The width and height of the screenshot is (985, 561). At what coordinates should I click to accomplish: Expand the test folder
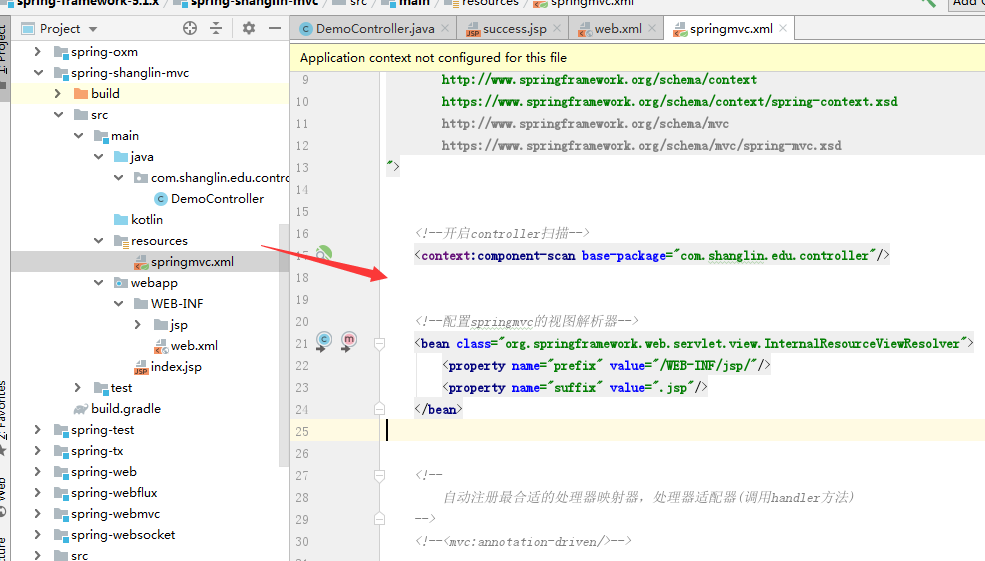coord(78,388)
